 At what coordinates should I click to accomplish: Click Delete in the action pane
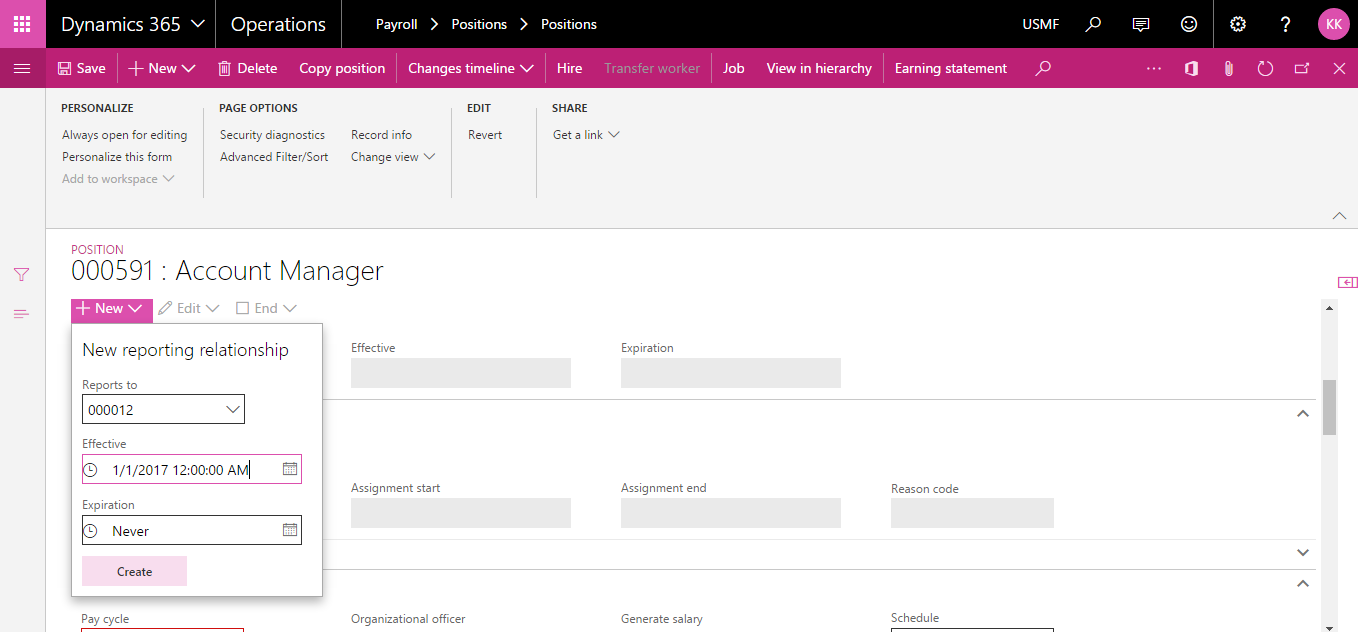tap(247, 68)
